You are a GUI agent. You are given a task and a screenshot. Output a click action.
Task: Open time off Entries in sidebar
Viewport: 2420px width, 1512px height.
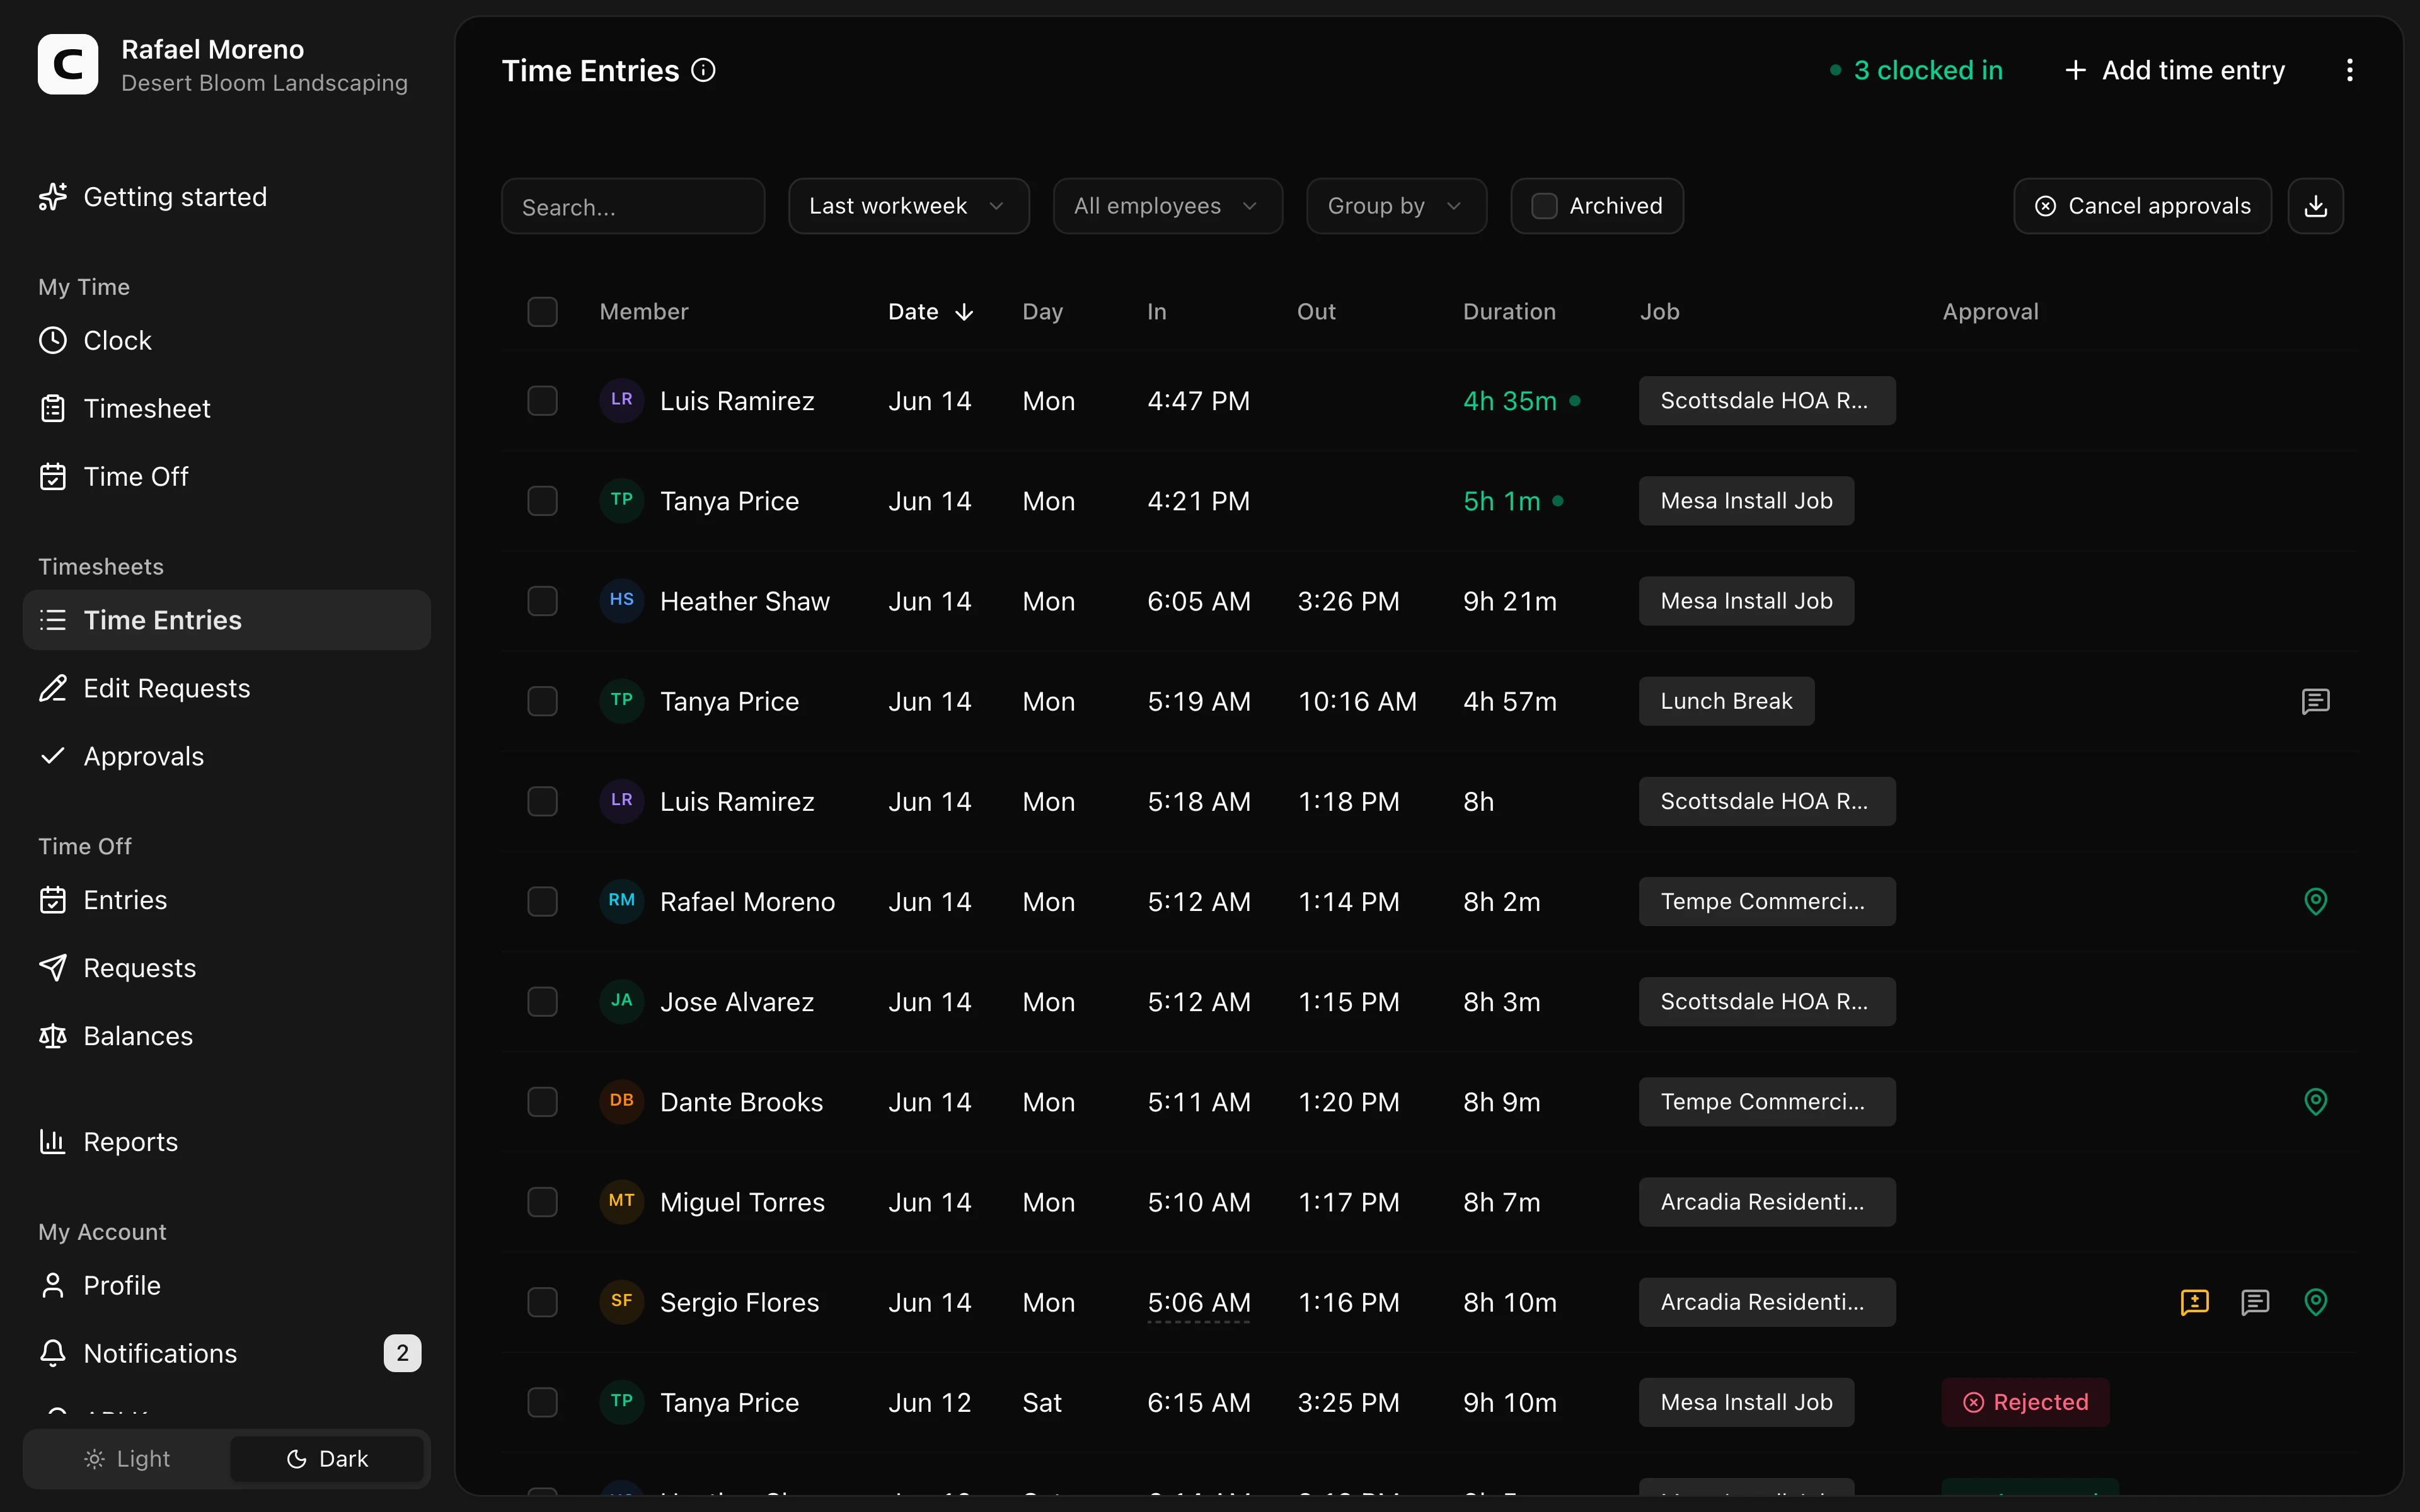(226, 900)
